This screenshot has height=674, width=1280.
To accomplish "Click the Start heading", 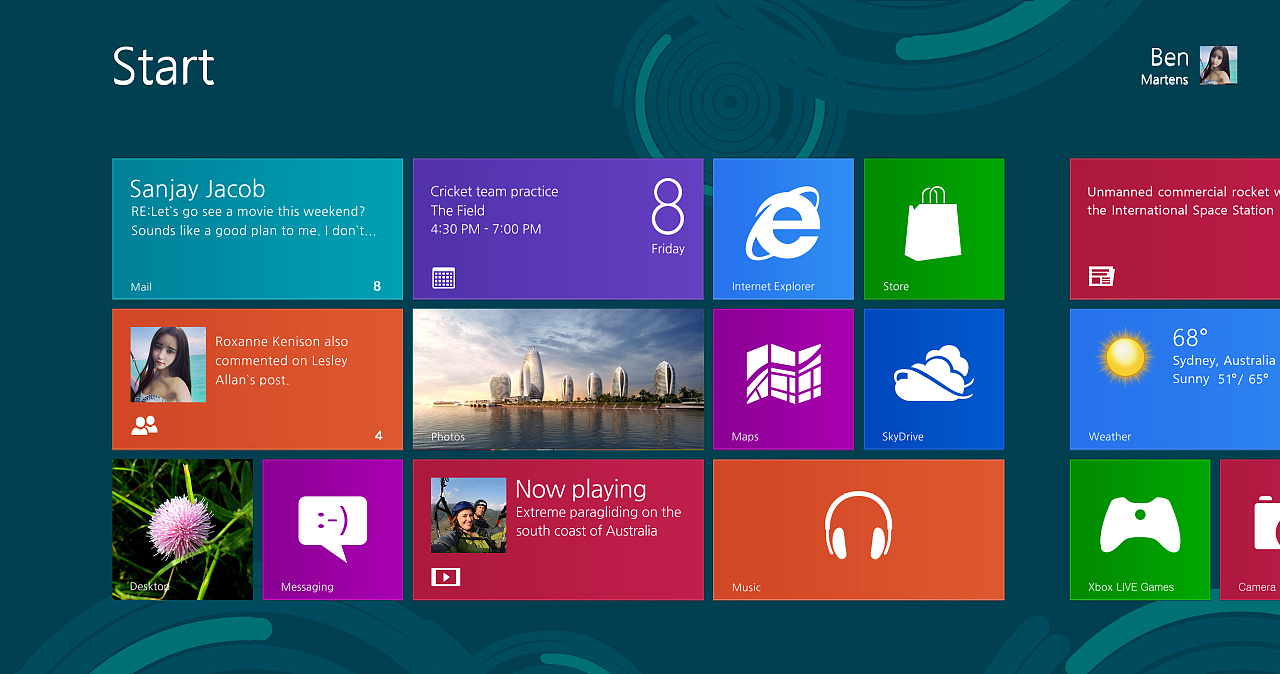I will [x=164, y=67].
